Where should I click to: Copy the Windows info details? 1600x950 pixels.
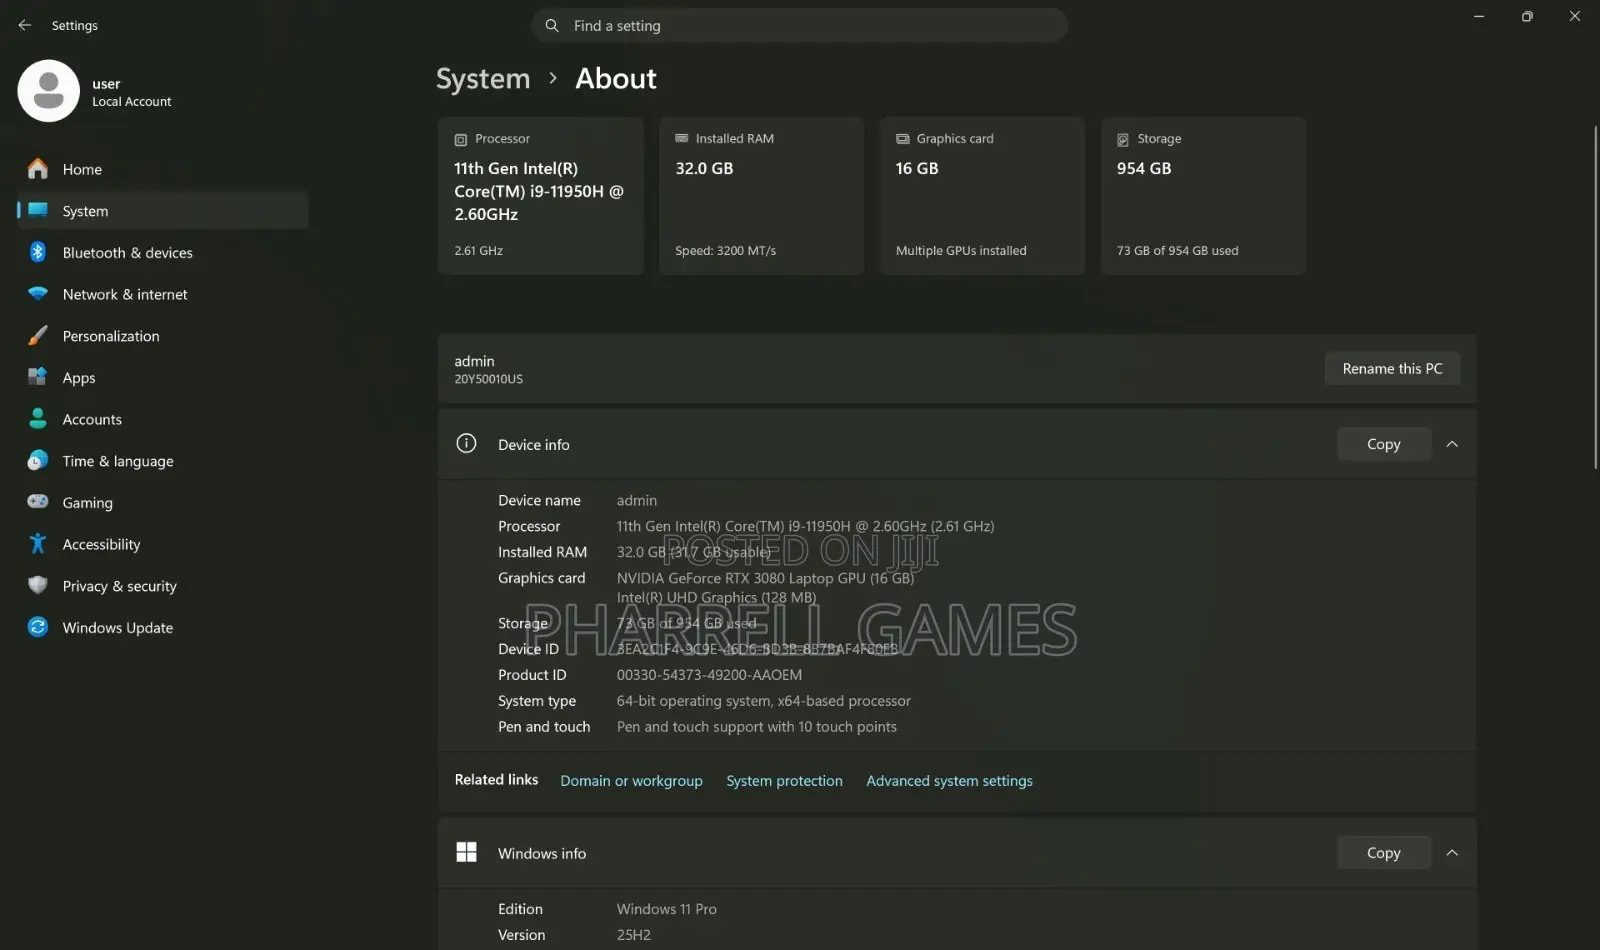[x=1383, y=853]
